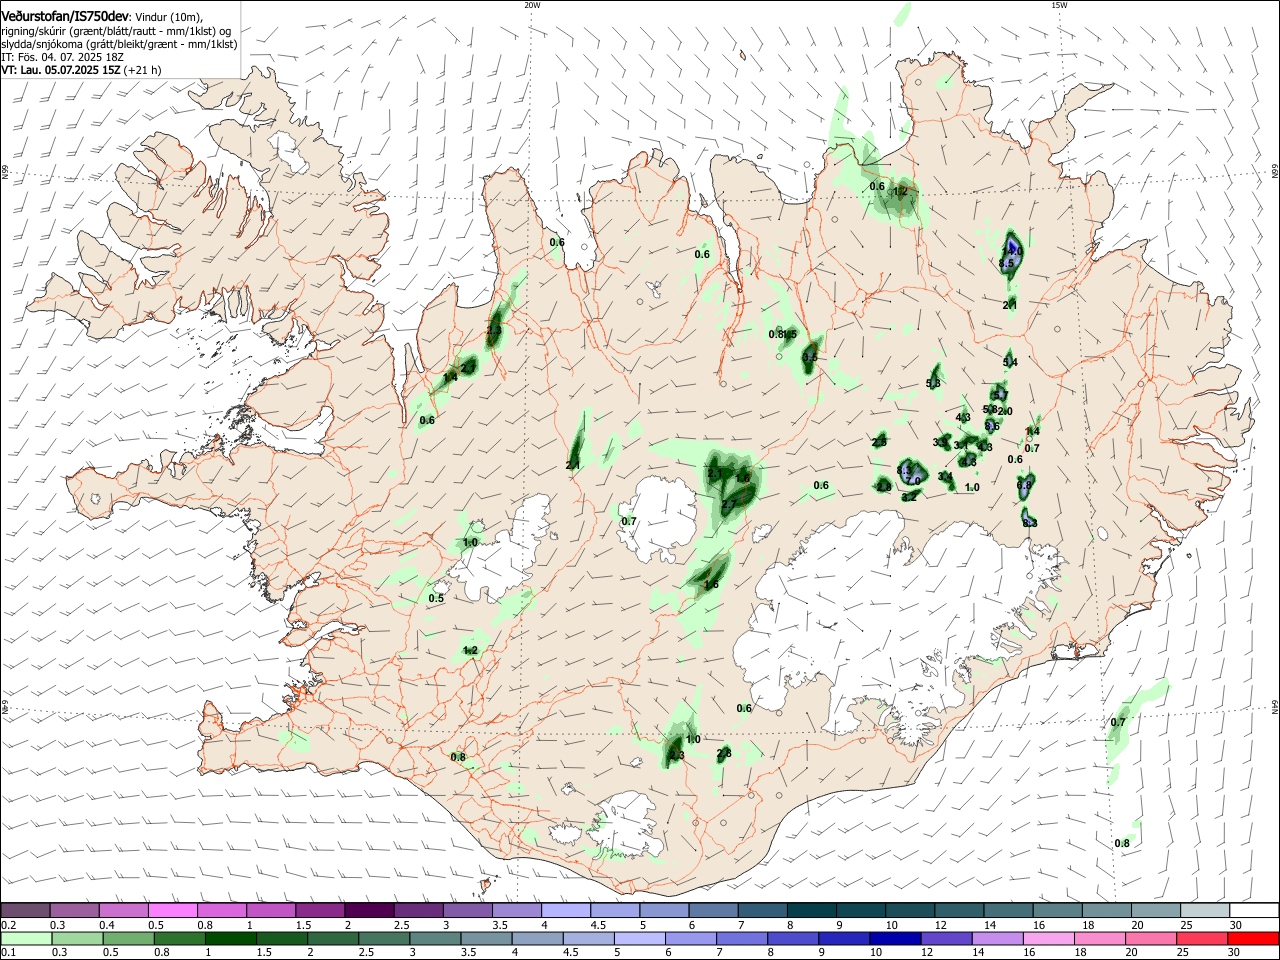Click the 3.5 value on the map near the north coast
The image size is (1280, 960).
coord(810,357)
